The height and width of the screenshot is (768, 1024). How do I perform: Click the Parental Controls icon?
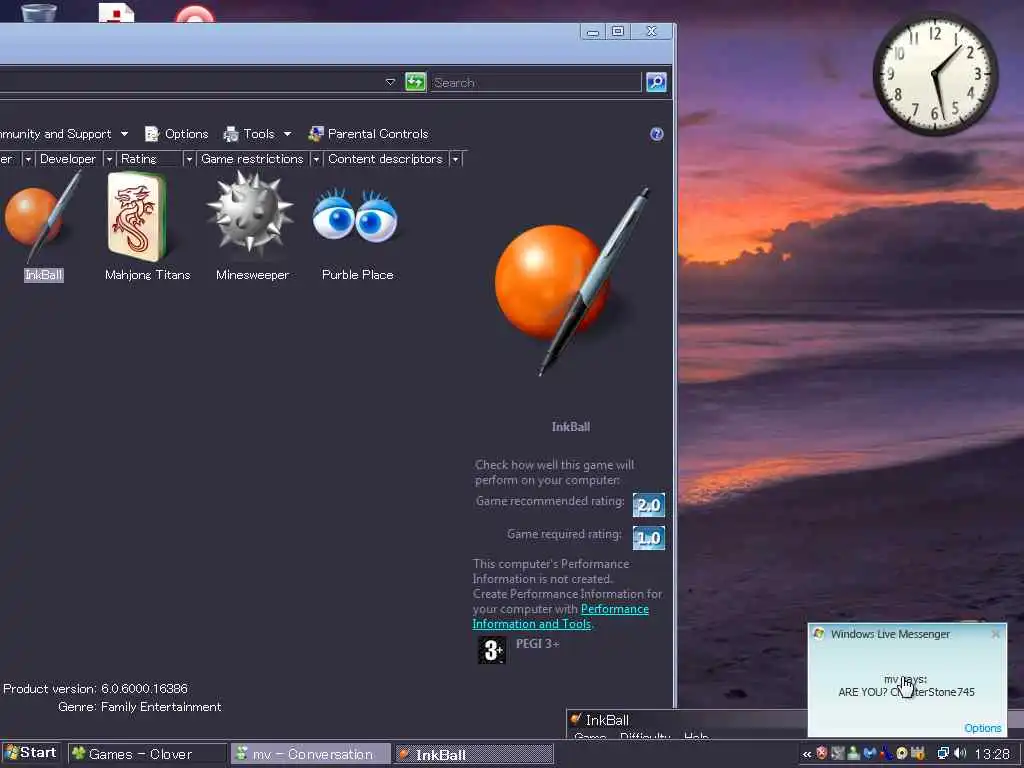coord(316,134)
